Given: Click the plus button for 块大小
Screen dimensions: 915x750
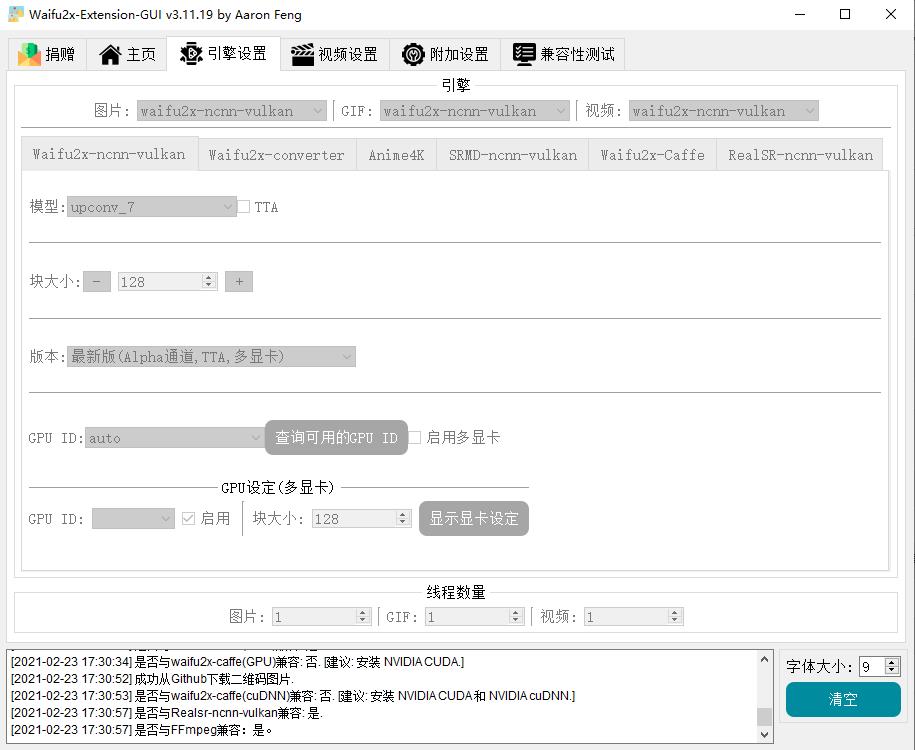Looking at the screenshot, I should (x=239, y=282).
